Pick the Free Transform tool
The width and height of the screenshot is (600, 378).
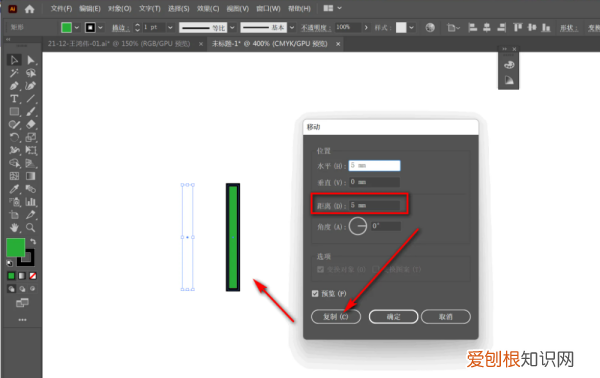[31, 150]
